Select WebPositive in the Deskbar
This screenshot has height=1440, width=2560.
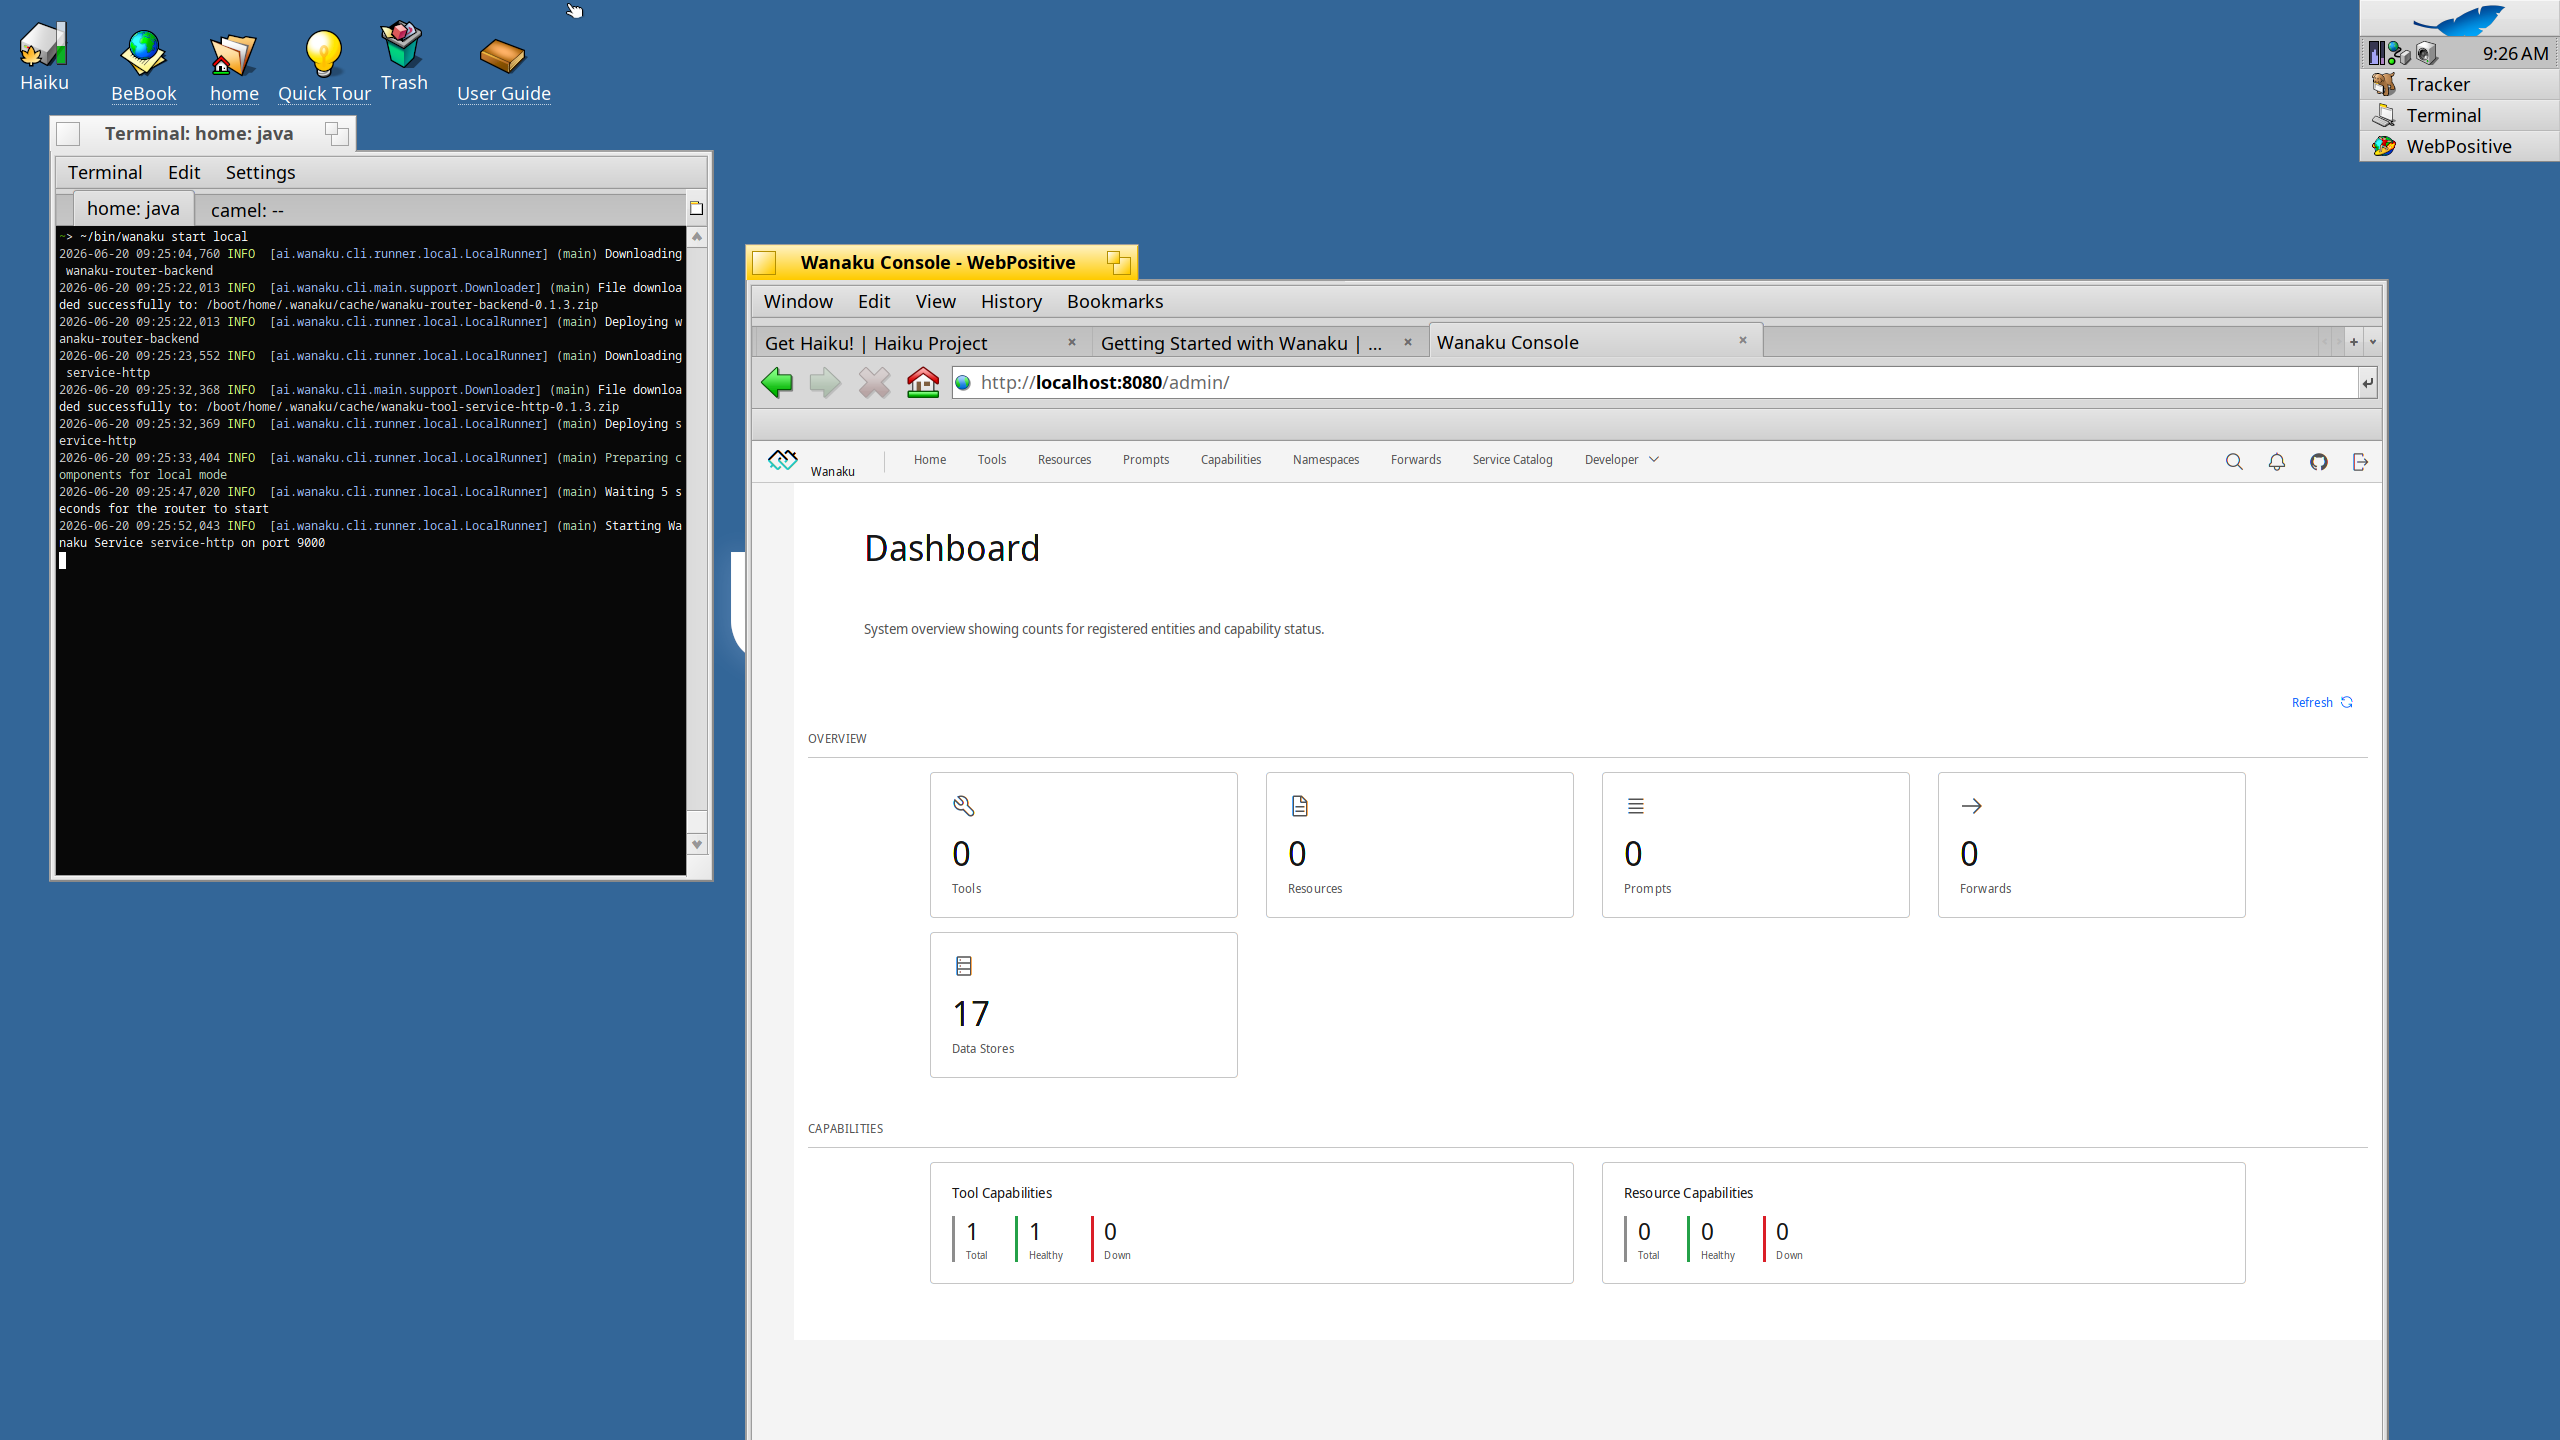tap(2459, 146)
